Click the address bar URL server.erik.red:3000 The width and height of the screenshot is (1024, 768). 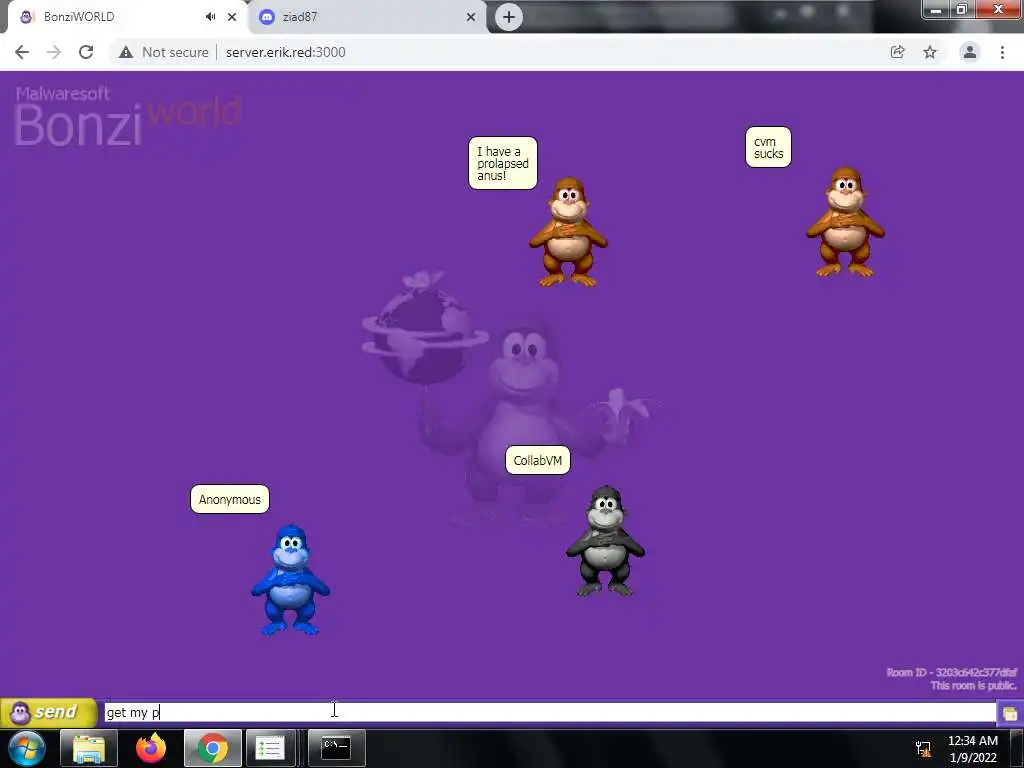[285, 52]
